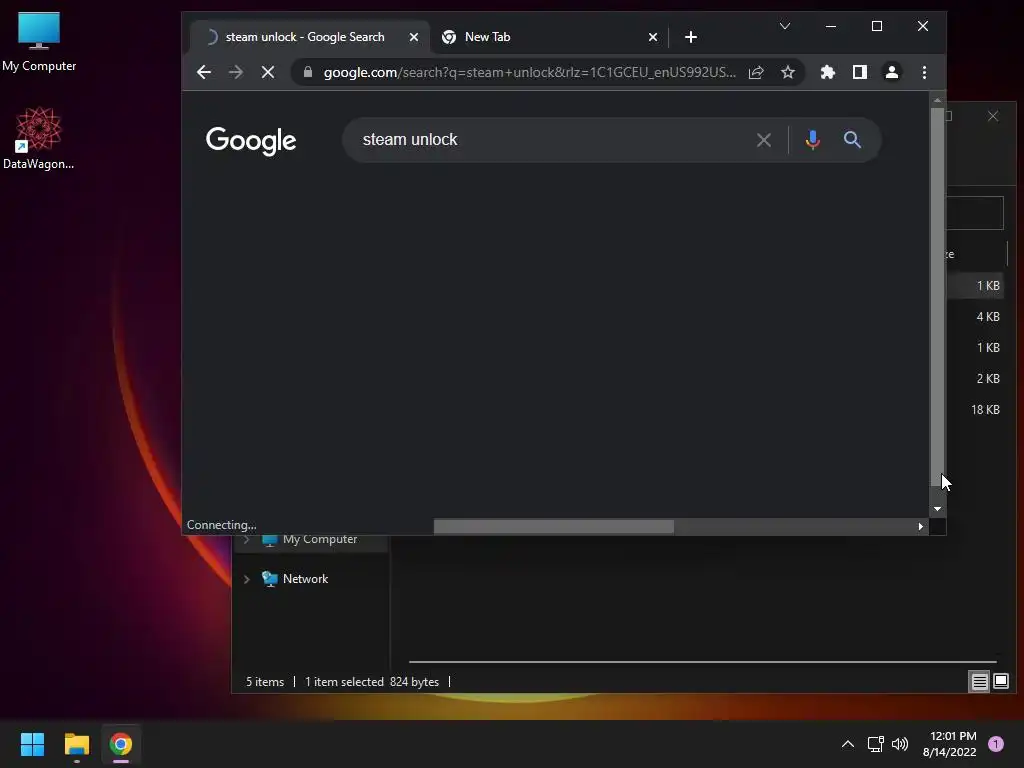Click horizontal scroll right arrow

point(920,526)
